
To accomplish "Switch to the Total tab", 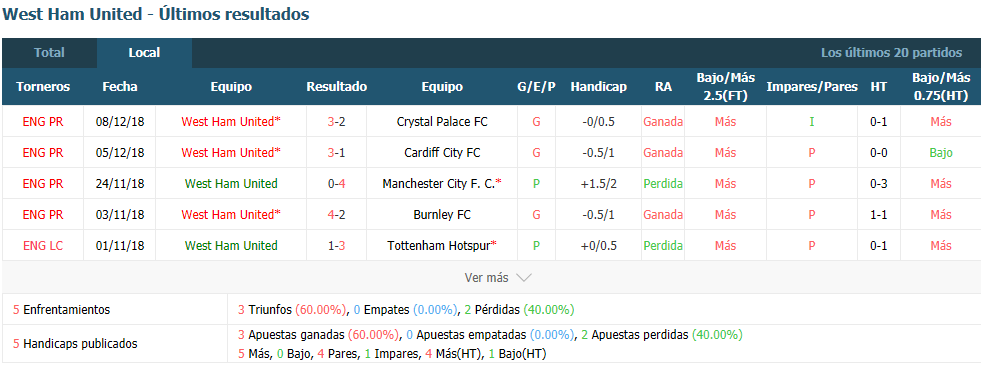I will click(x=49, y=53).
